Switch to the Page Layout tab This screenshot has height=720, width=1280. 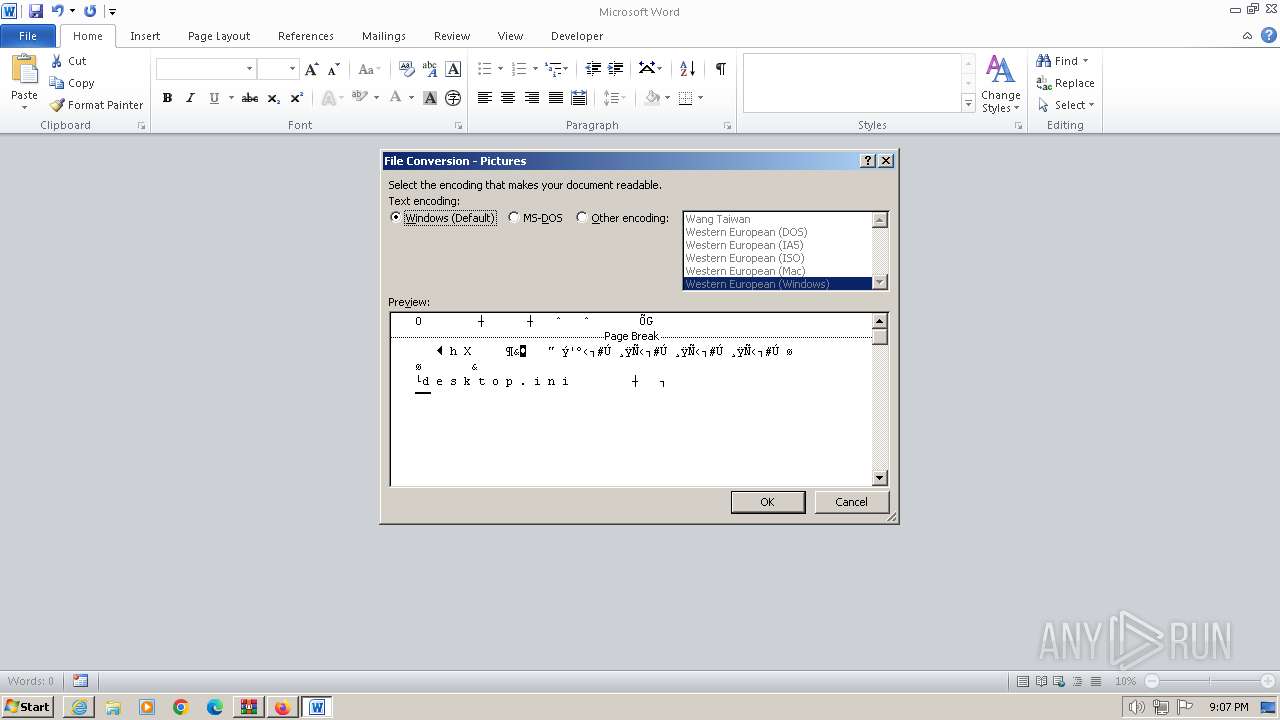[219, 36]
